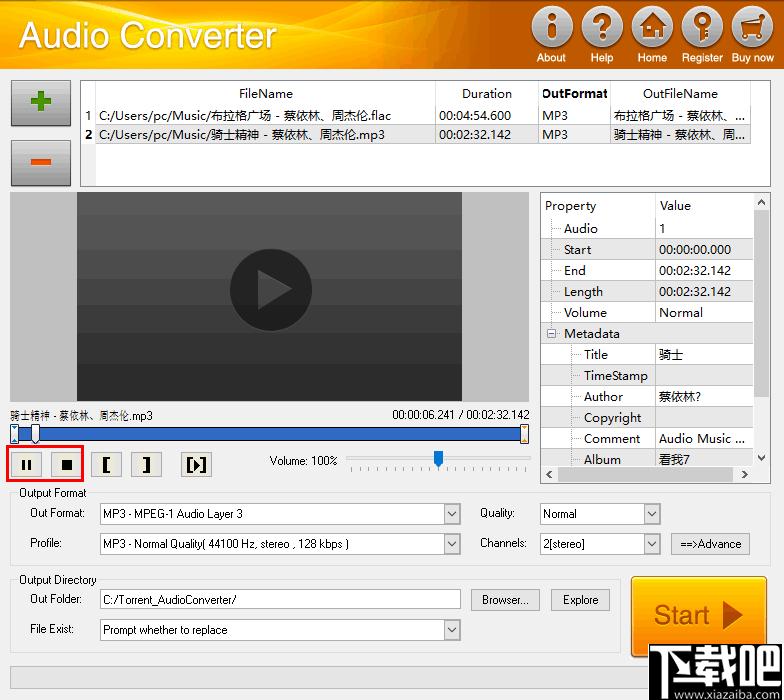Screen dimensions: 784x700
Task: Open the File Exist dropdown
Action: (x=452, y=630)
